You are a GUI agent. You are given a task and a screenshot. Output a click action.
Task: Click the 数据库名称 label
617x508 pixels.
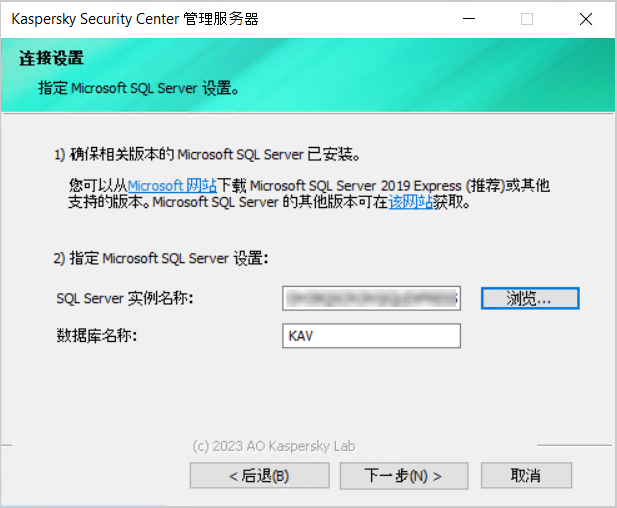(x=96, y=336)
